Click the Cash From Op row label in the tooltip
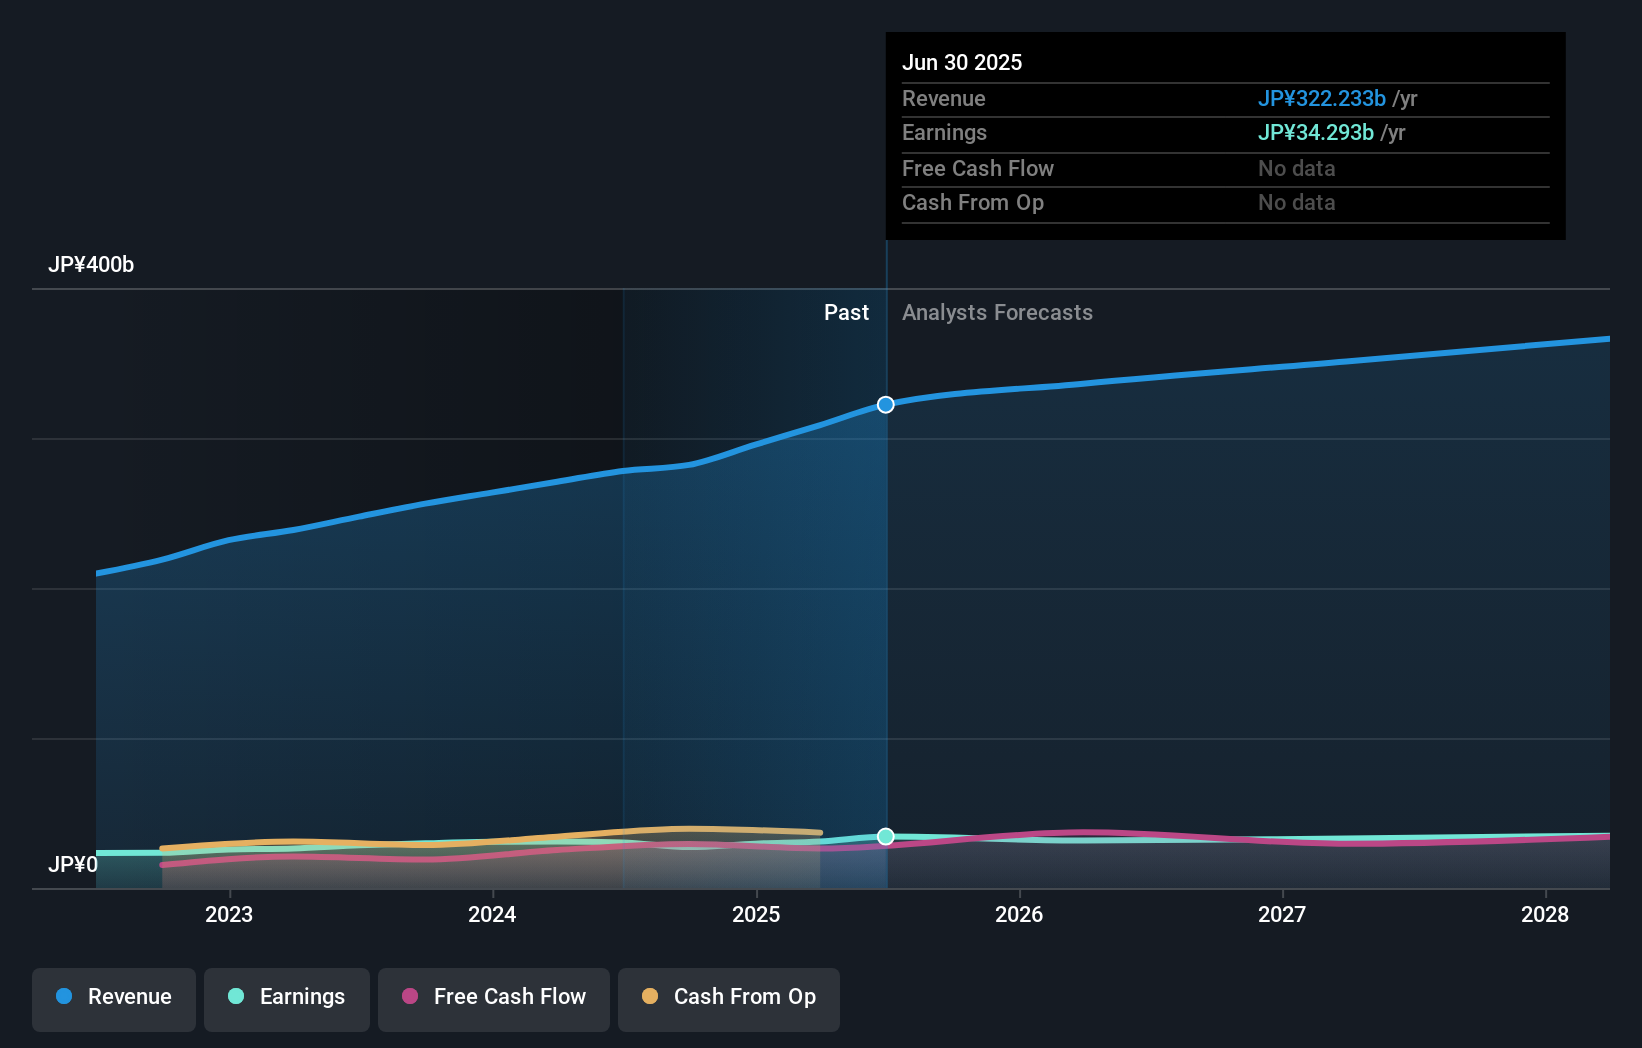 pyautogui.click(x=973, y=203)
